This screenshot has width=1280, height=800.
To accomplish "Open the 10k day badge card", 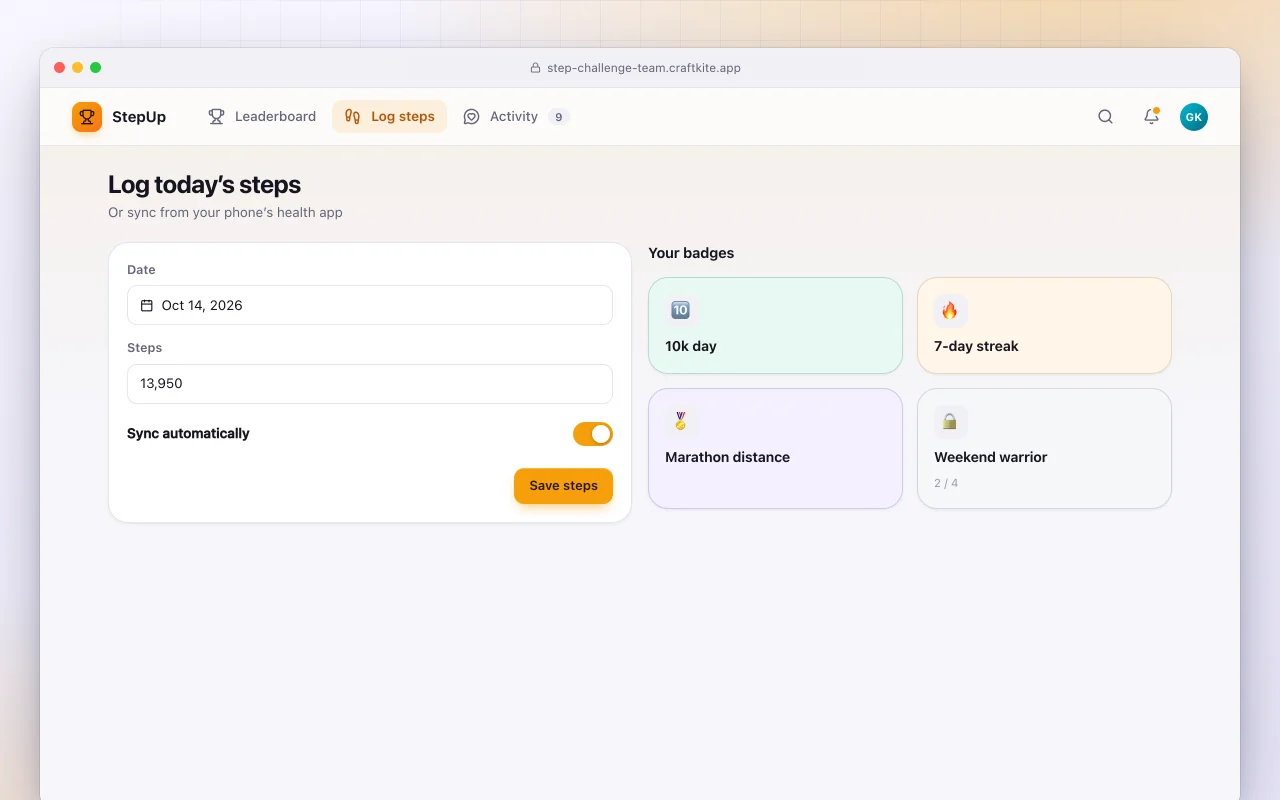I will point(775,325).
